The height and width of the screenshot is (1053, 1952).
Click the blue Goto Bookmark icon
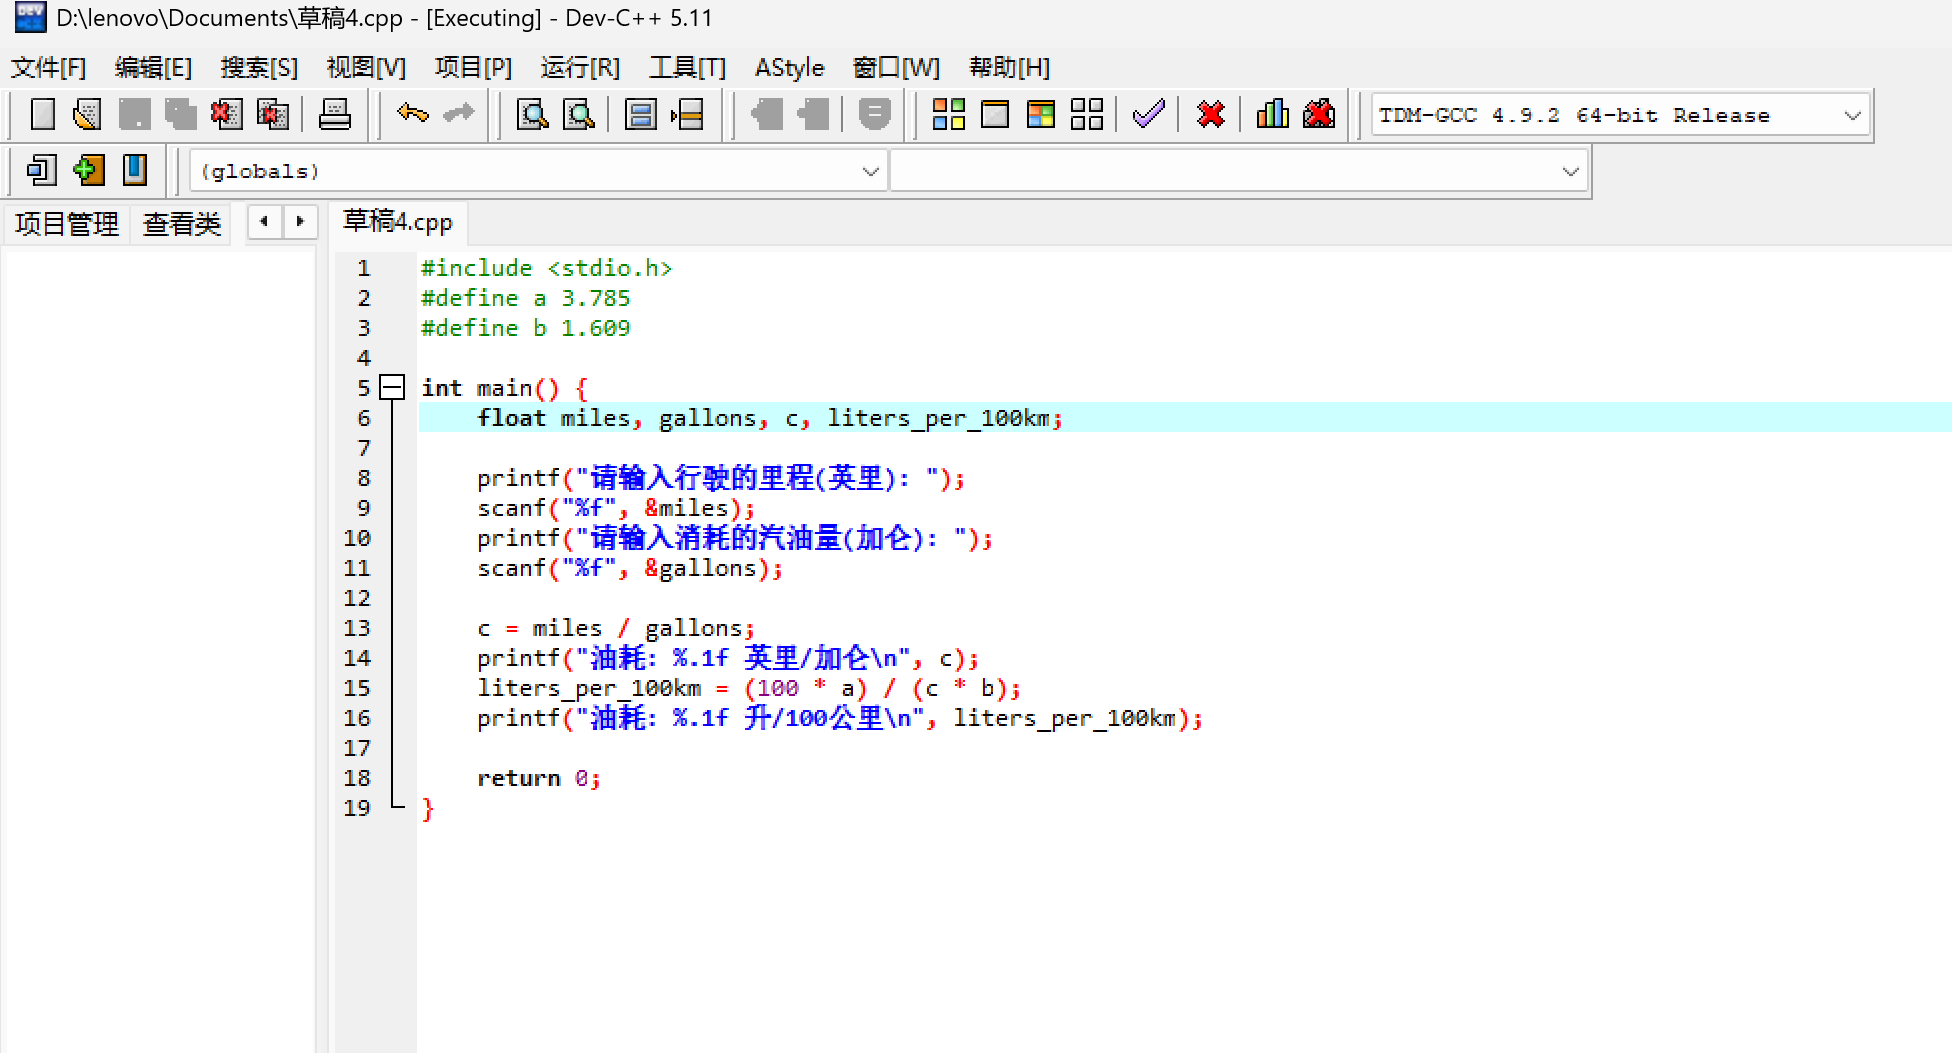[x=134, y=170]
